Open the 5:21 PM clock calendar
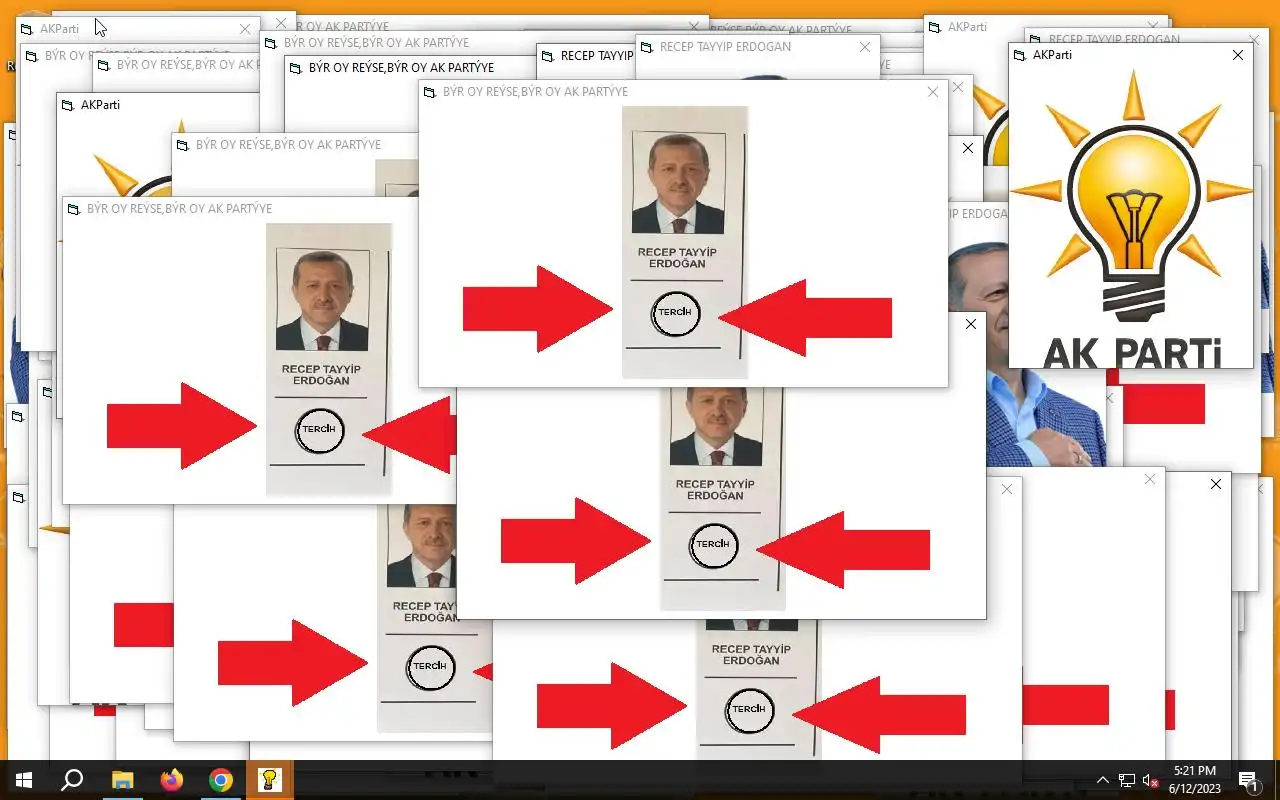Image resolution: width=1280 pixels, height=800 pixels. [1194, 780]
